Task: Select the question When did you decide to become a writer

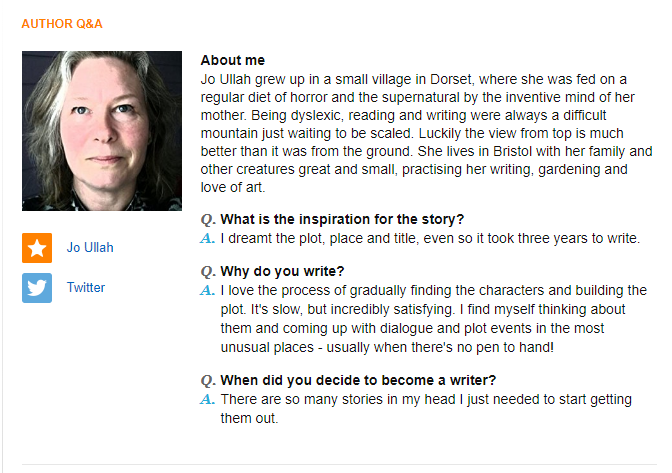Action: click(358, 380)
